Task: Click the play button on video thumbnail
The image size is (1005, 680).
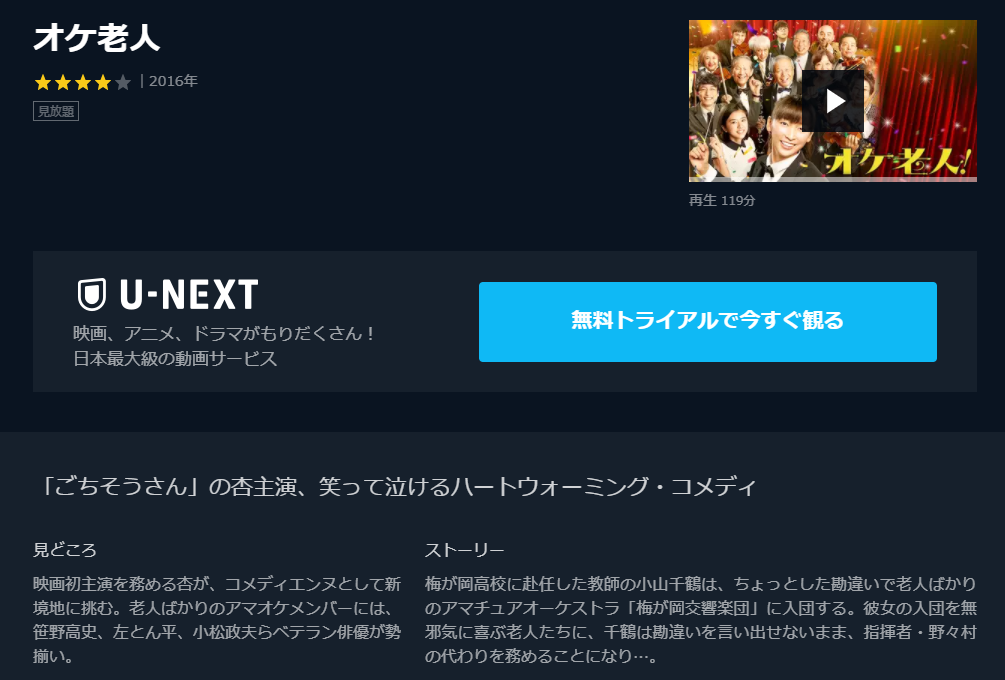Action: pyautogui.click(x=833, y=101)
